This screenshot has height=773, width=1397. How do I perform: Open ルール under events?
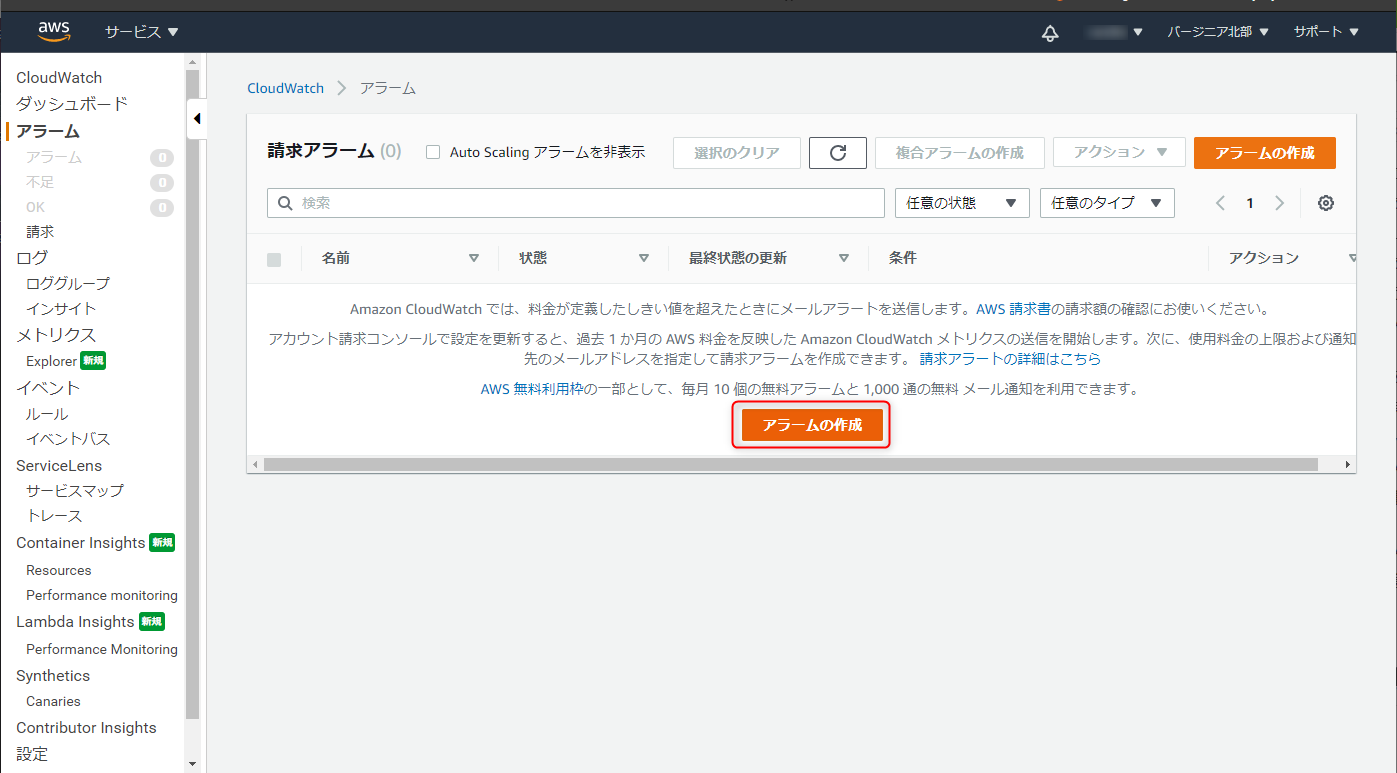[47, 414]
